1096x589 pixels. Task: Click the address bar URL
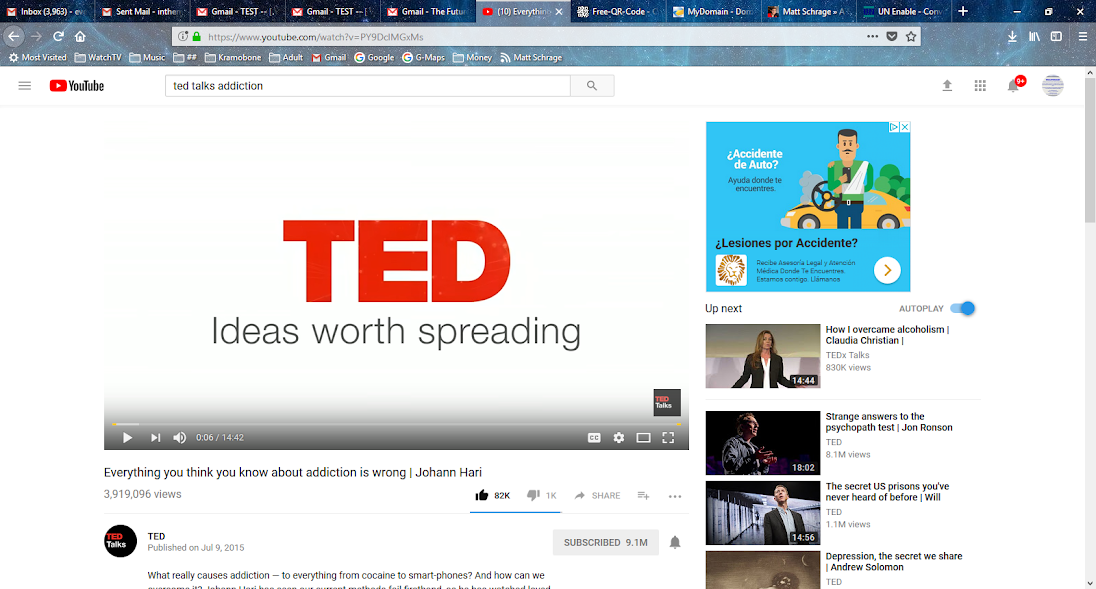click(x=316, y=37)
